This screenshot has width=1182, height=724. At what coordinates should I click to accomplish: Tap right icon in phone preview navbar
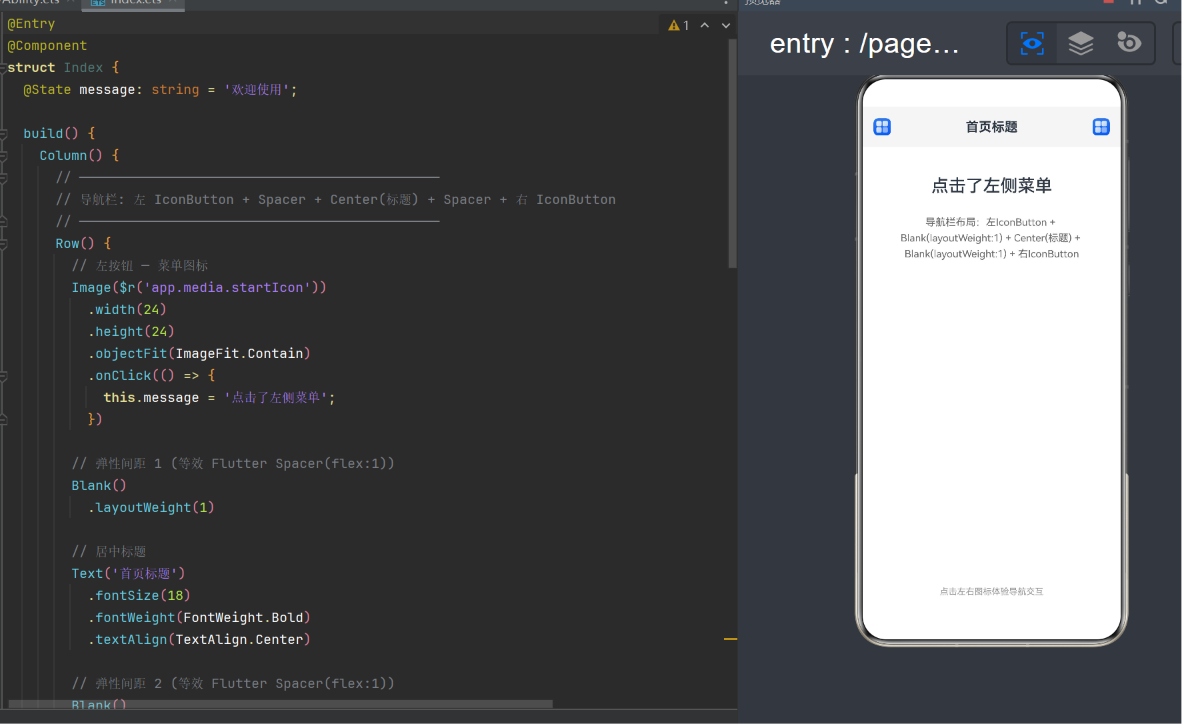click(1101, 127)
